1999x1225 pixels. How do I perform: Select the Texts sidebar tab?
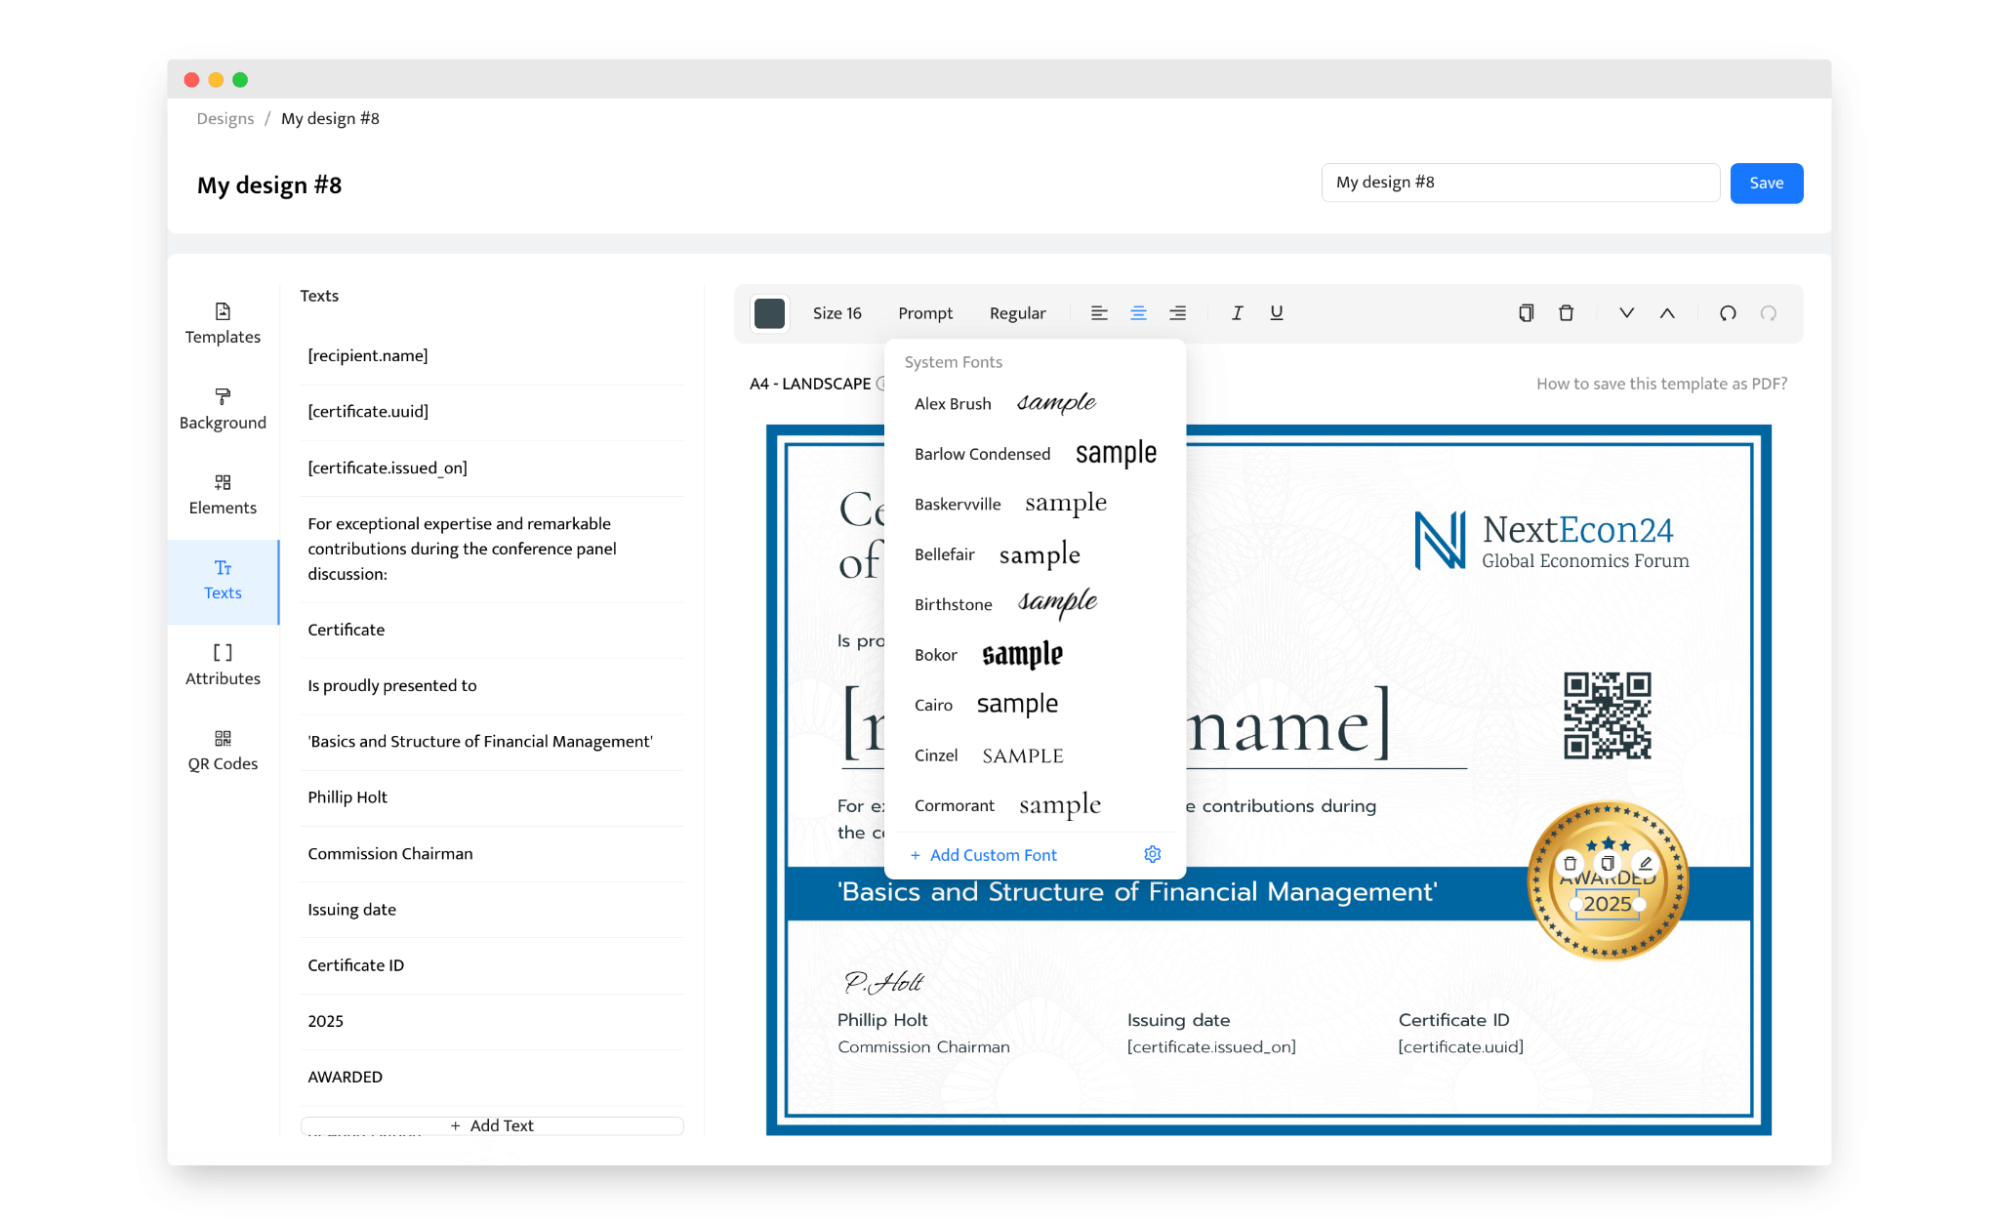coord(222,580)
